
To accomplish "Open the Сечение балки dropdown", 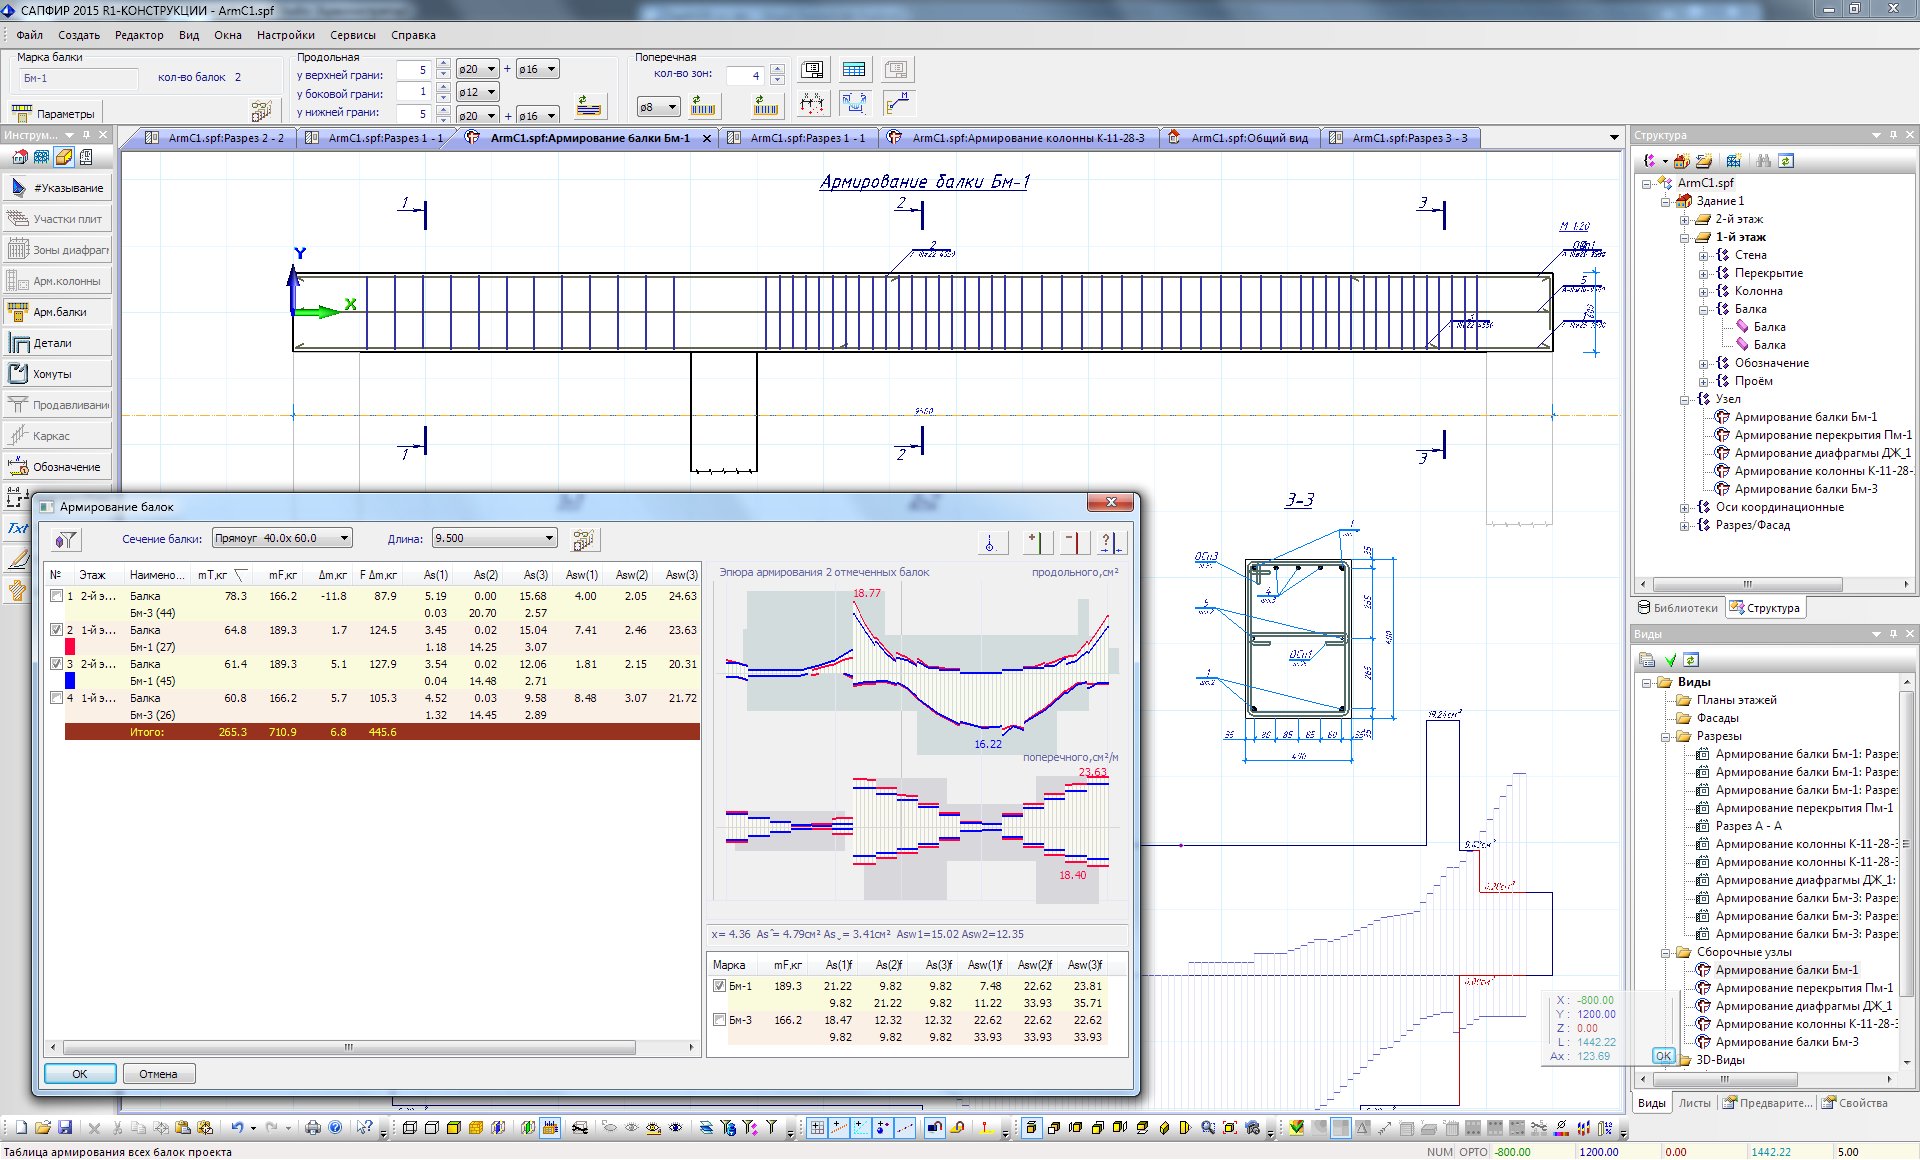I will pos(344,538).
